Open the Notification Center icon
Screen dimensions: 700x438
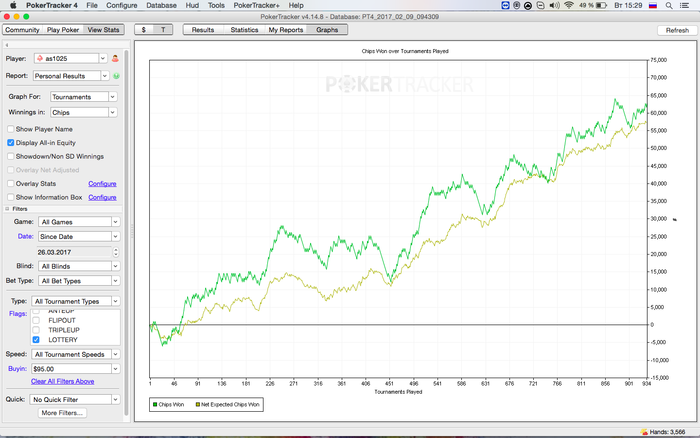point(684,5)
